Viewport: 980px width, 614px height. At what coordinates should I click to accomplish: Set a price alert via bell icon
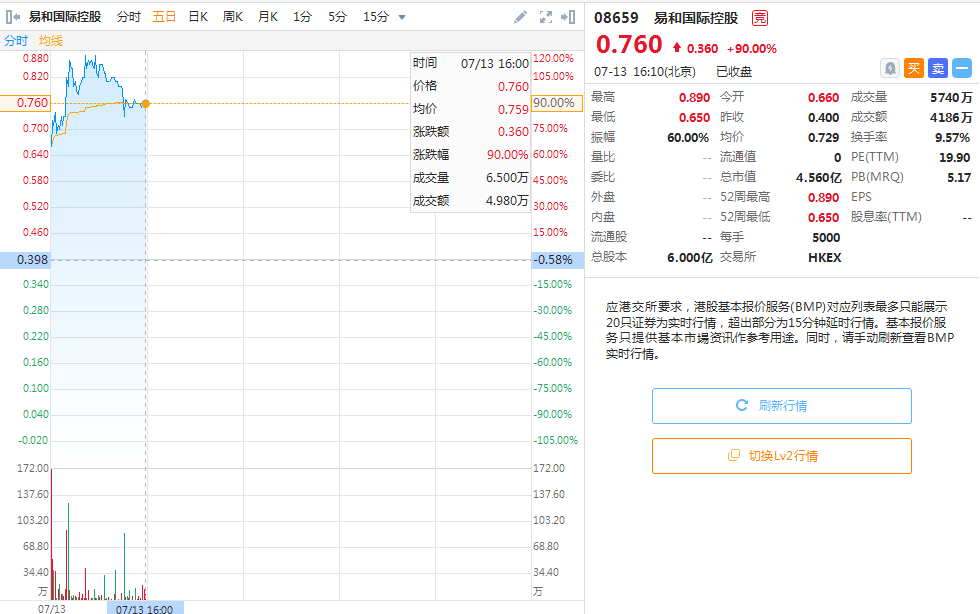click(x=889, y=68)
